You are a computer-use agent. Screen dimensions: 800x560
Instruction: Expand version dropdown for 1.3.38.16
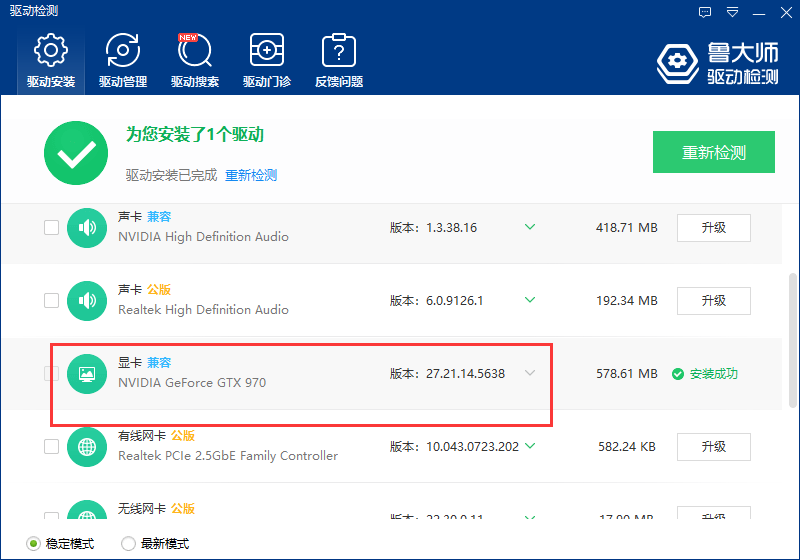coord(530,227)
